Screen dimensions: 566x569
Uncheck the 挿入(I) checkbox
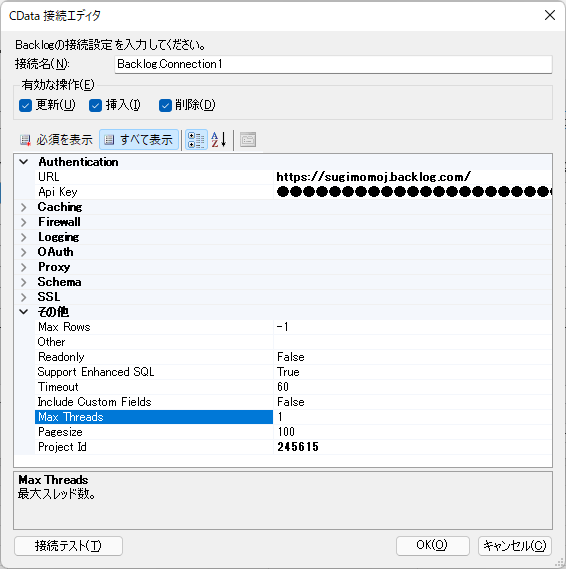(x=95, y=105)
